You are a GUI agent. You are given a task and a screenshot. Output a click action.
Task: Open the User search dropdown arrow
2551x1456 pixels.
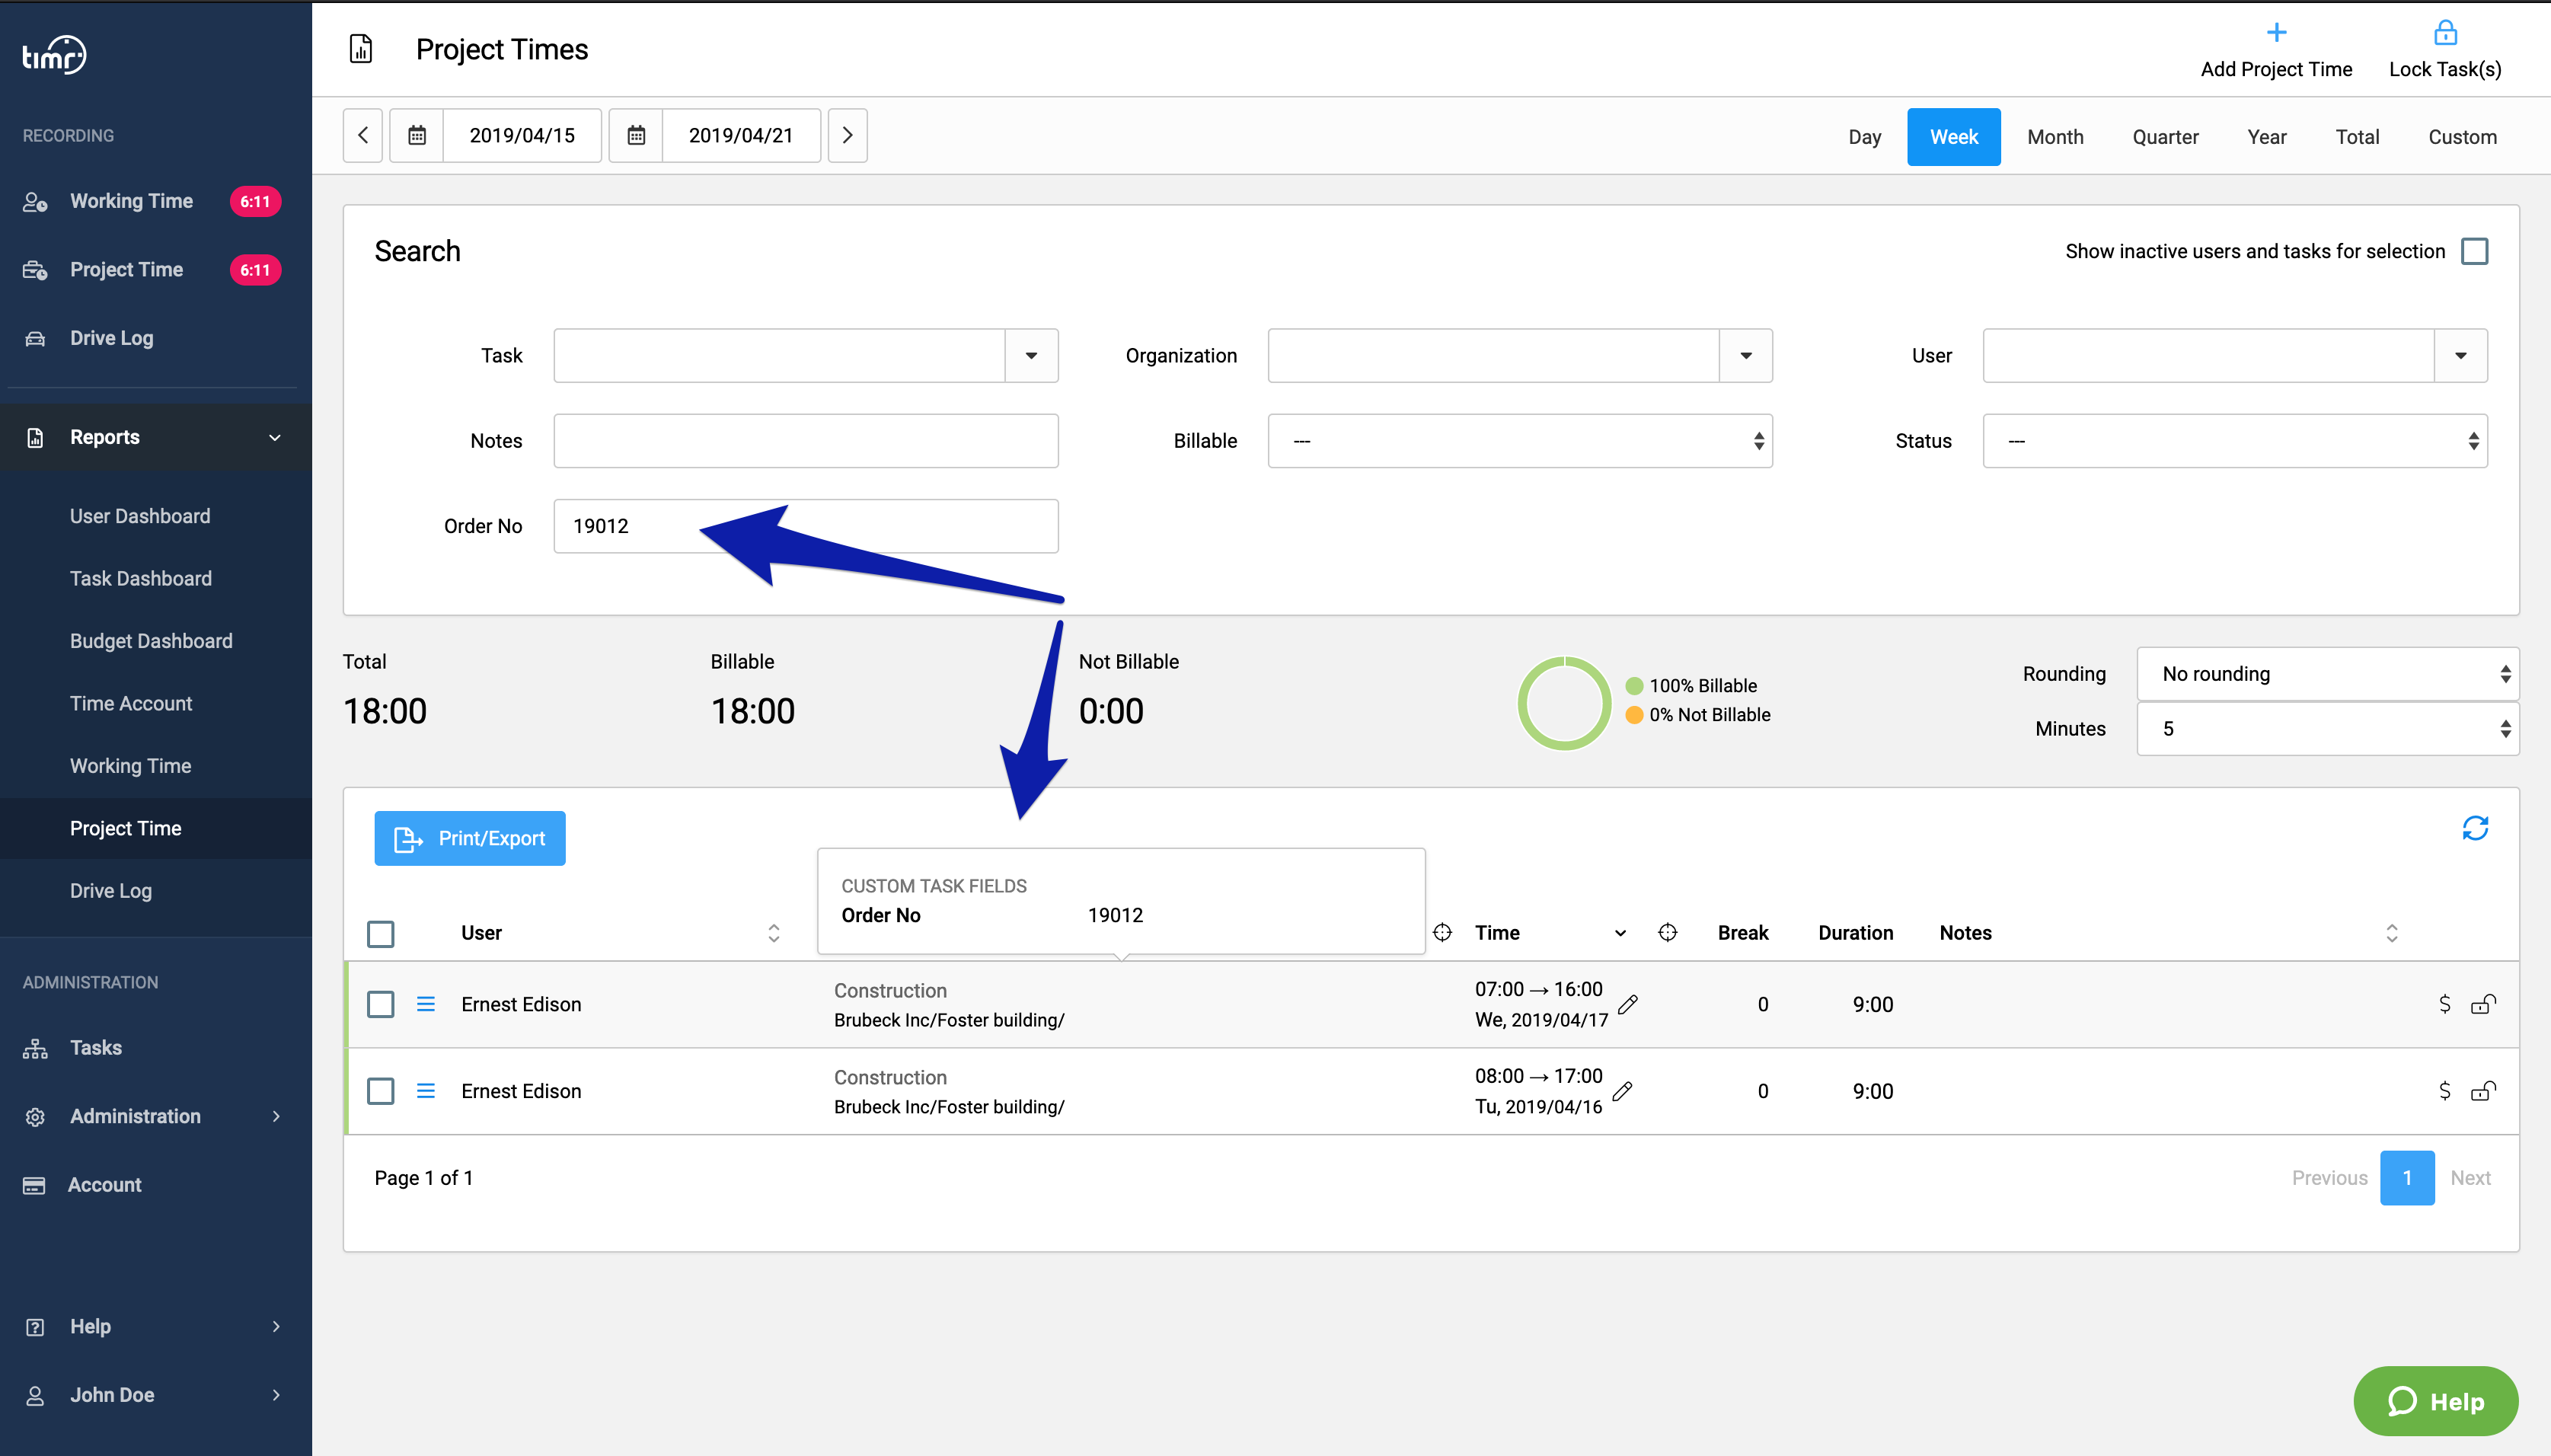tap(2460, 356)
